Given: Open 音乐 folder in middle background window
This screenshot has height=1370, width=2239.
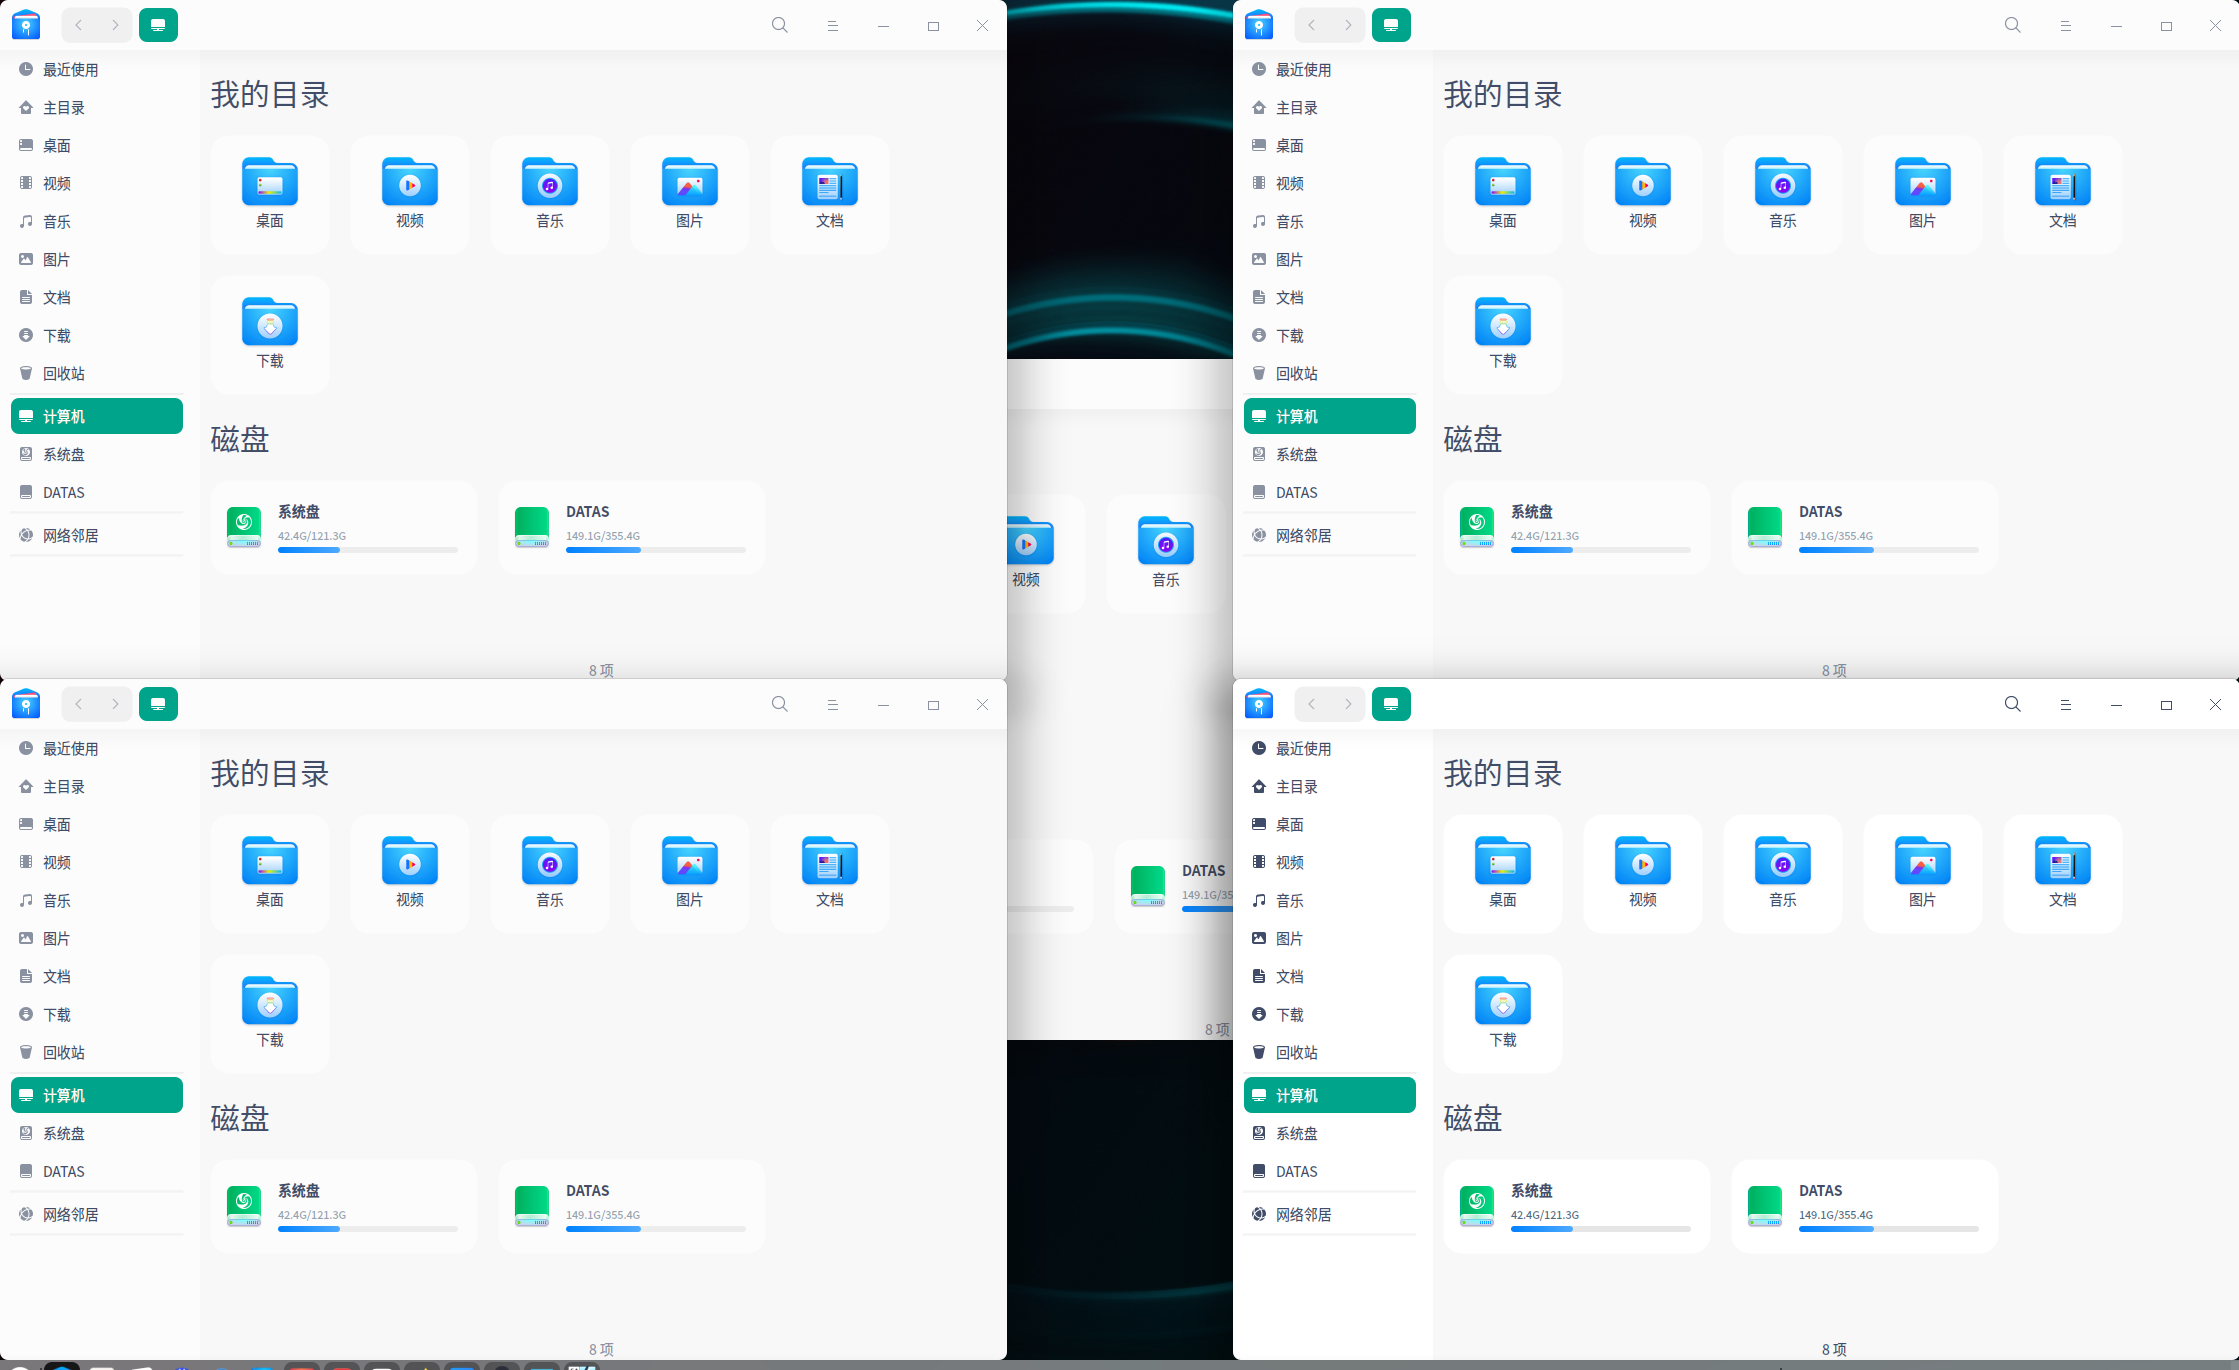Looking at the screenshot, I should click(1166, 553).
